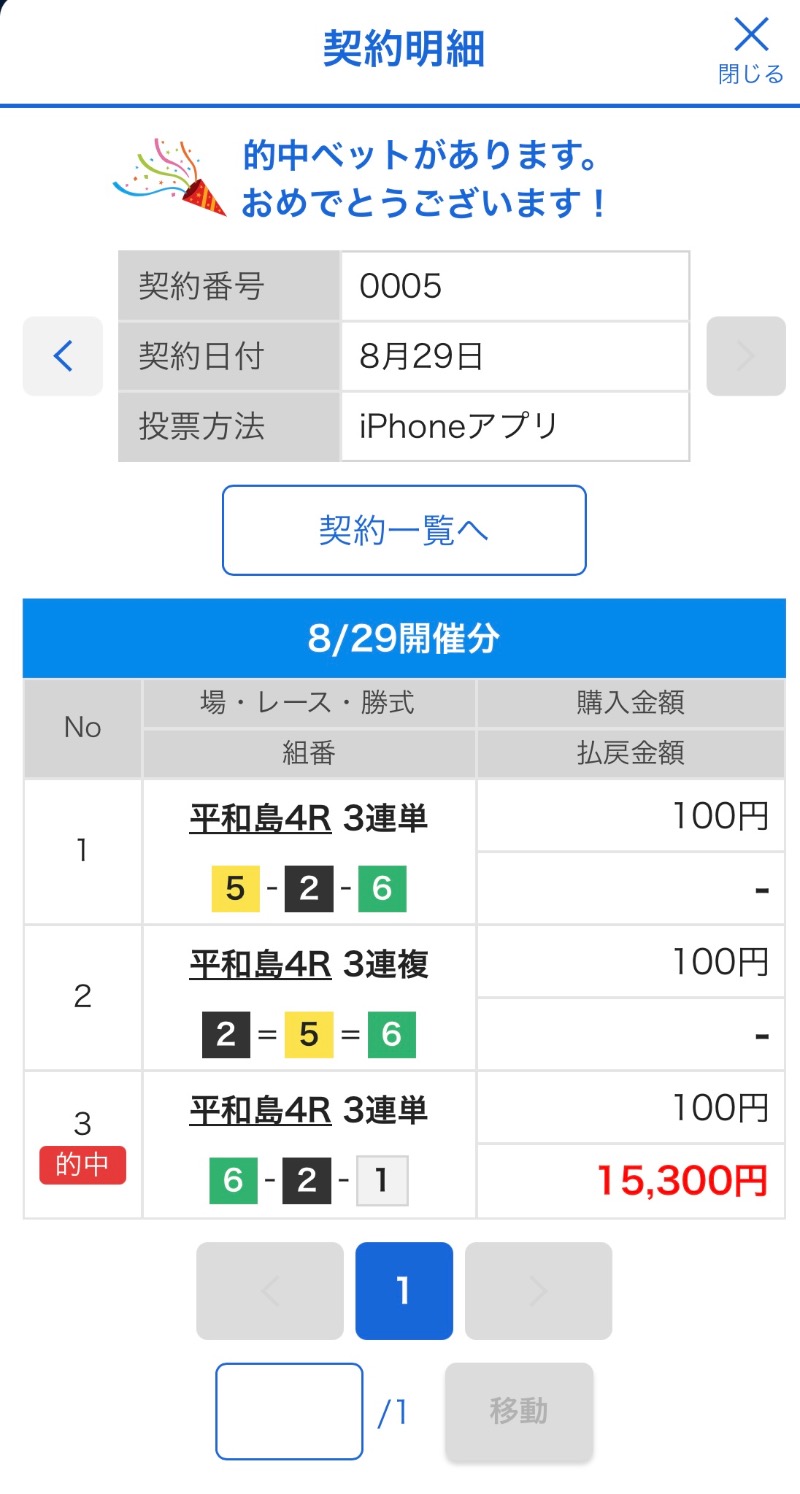
Task: Click yellow boat number 5 in row 1
Action: click(236, 889)
